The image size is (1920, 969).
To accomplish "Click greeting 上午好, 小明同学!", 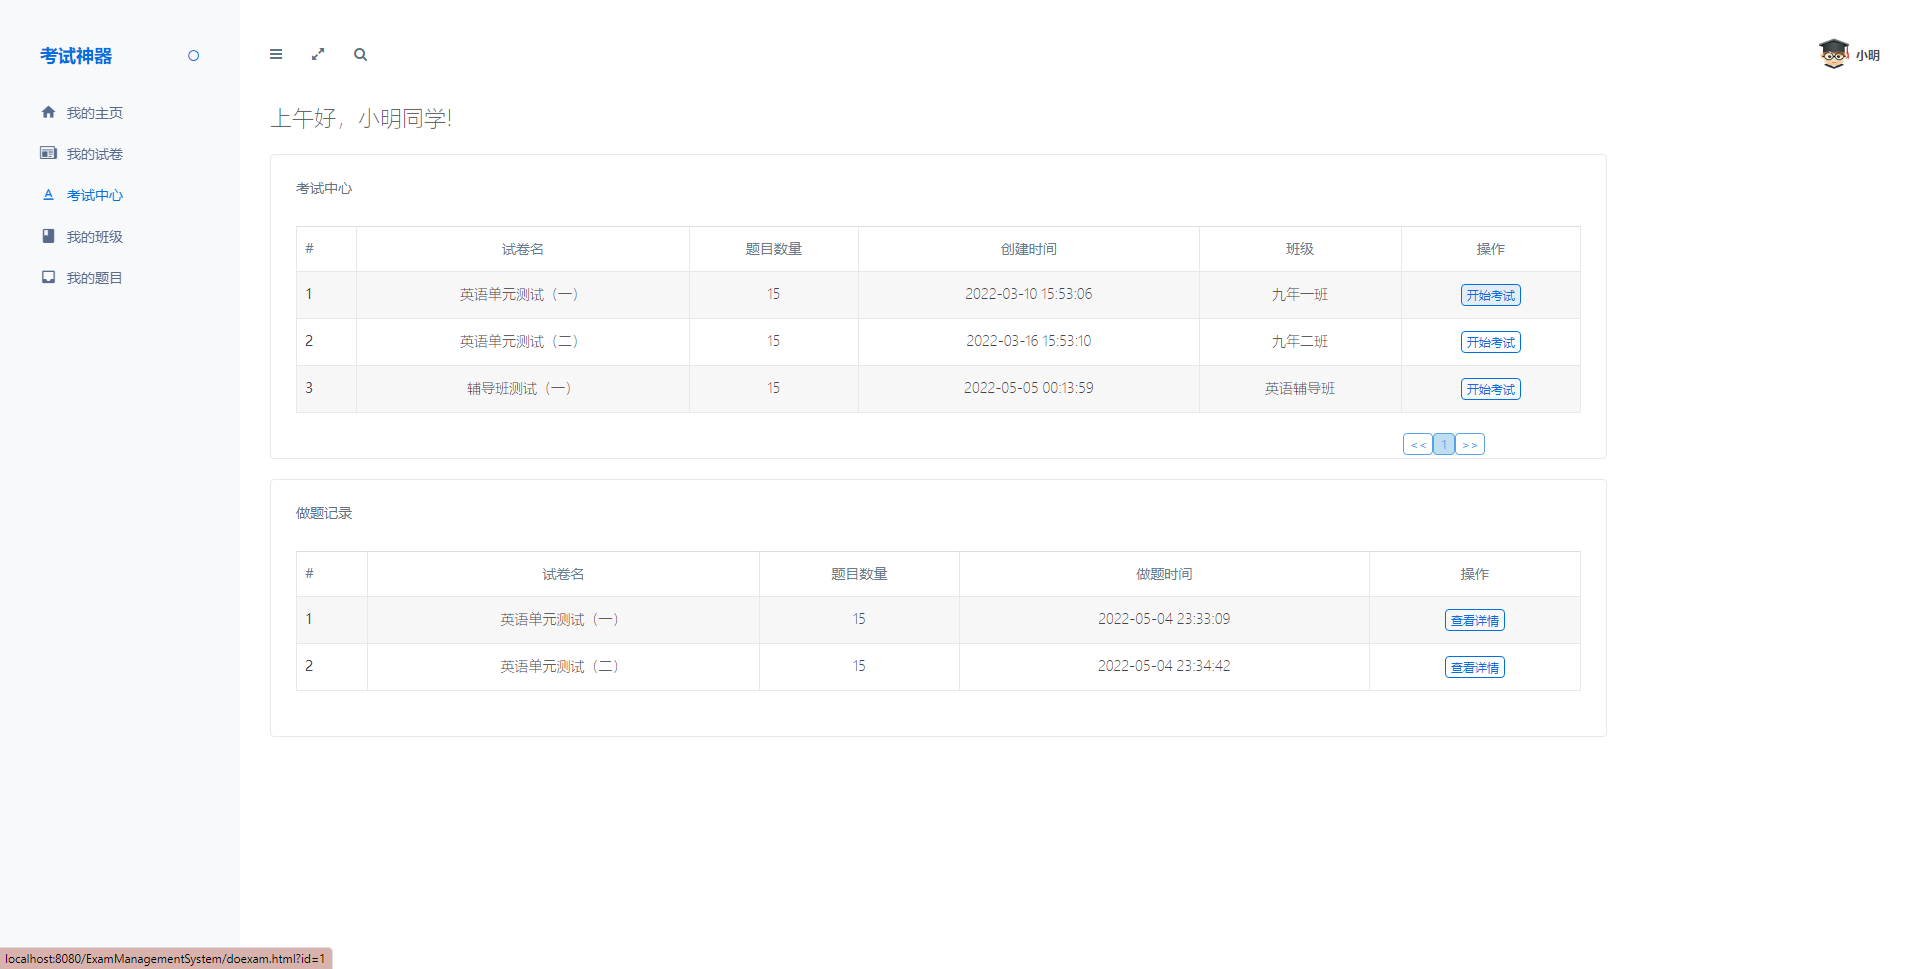I will (361, 118).
